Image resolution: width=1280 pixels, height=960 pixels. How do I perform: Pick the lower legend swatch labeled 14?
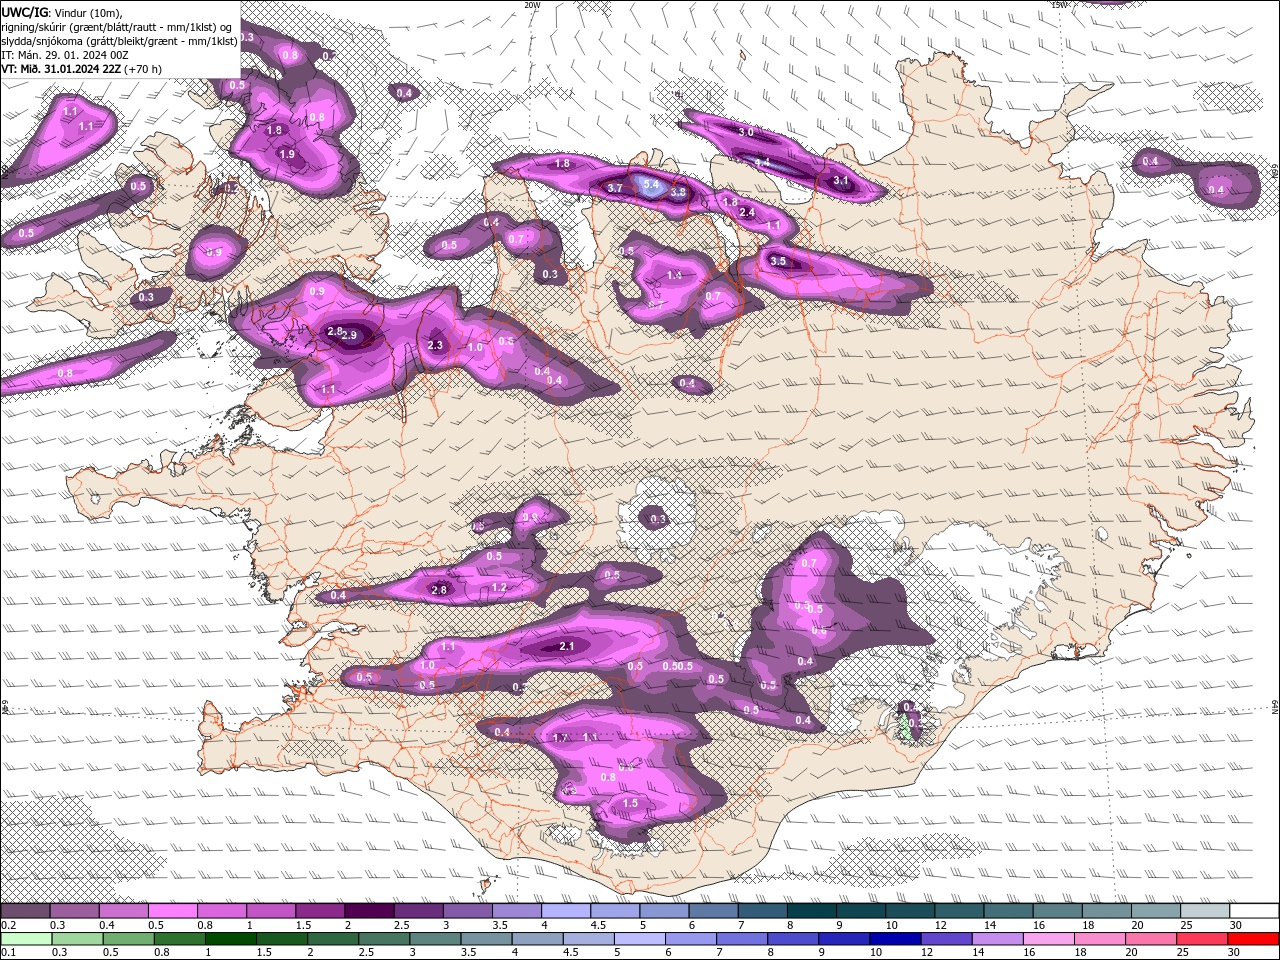pos(998,939)
